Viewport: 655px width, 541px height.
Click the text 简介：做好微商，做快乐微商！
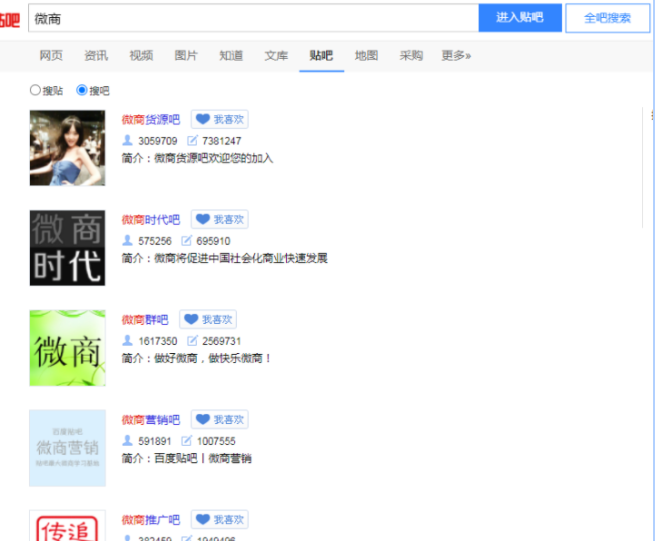click(x=196, y=358)
